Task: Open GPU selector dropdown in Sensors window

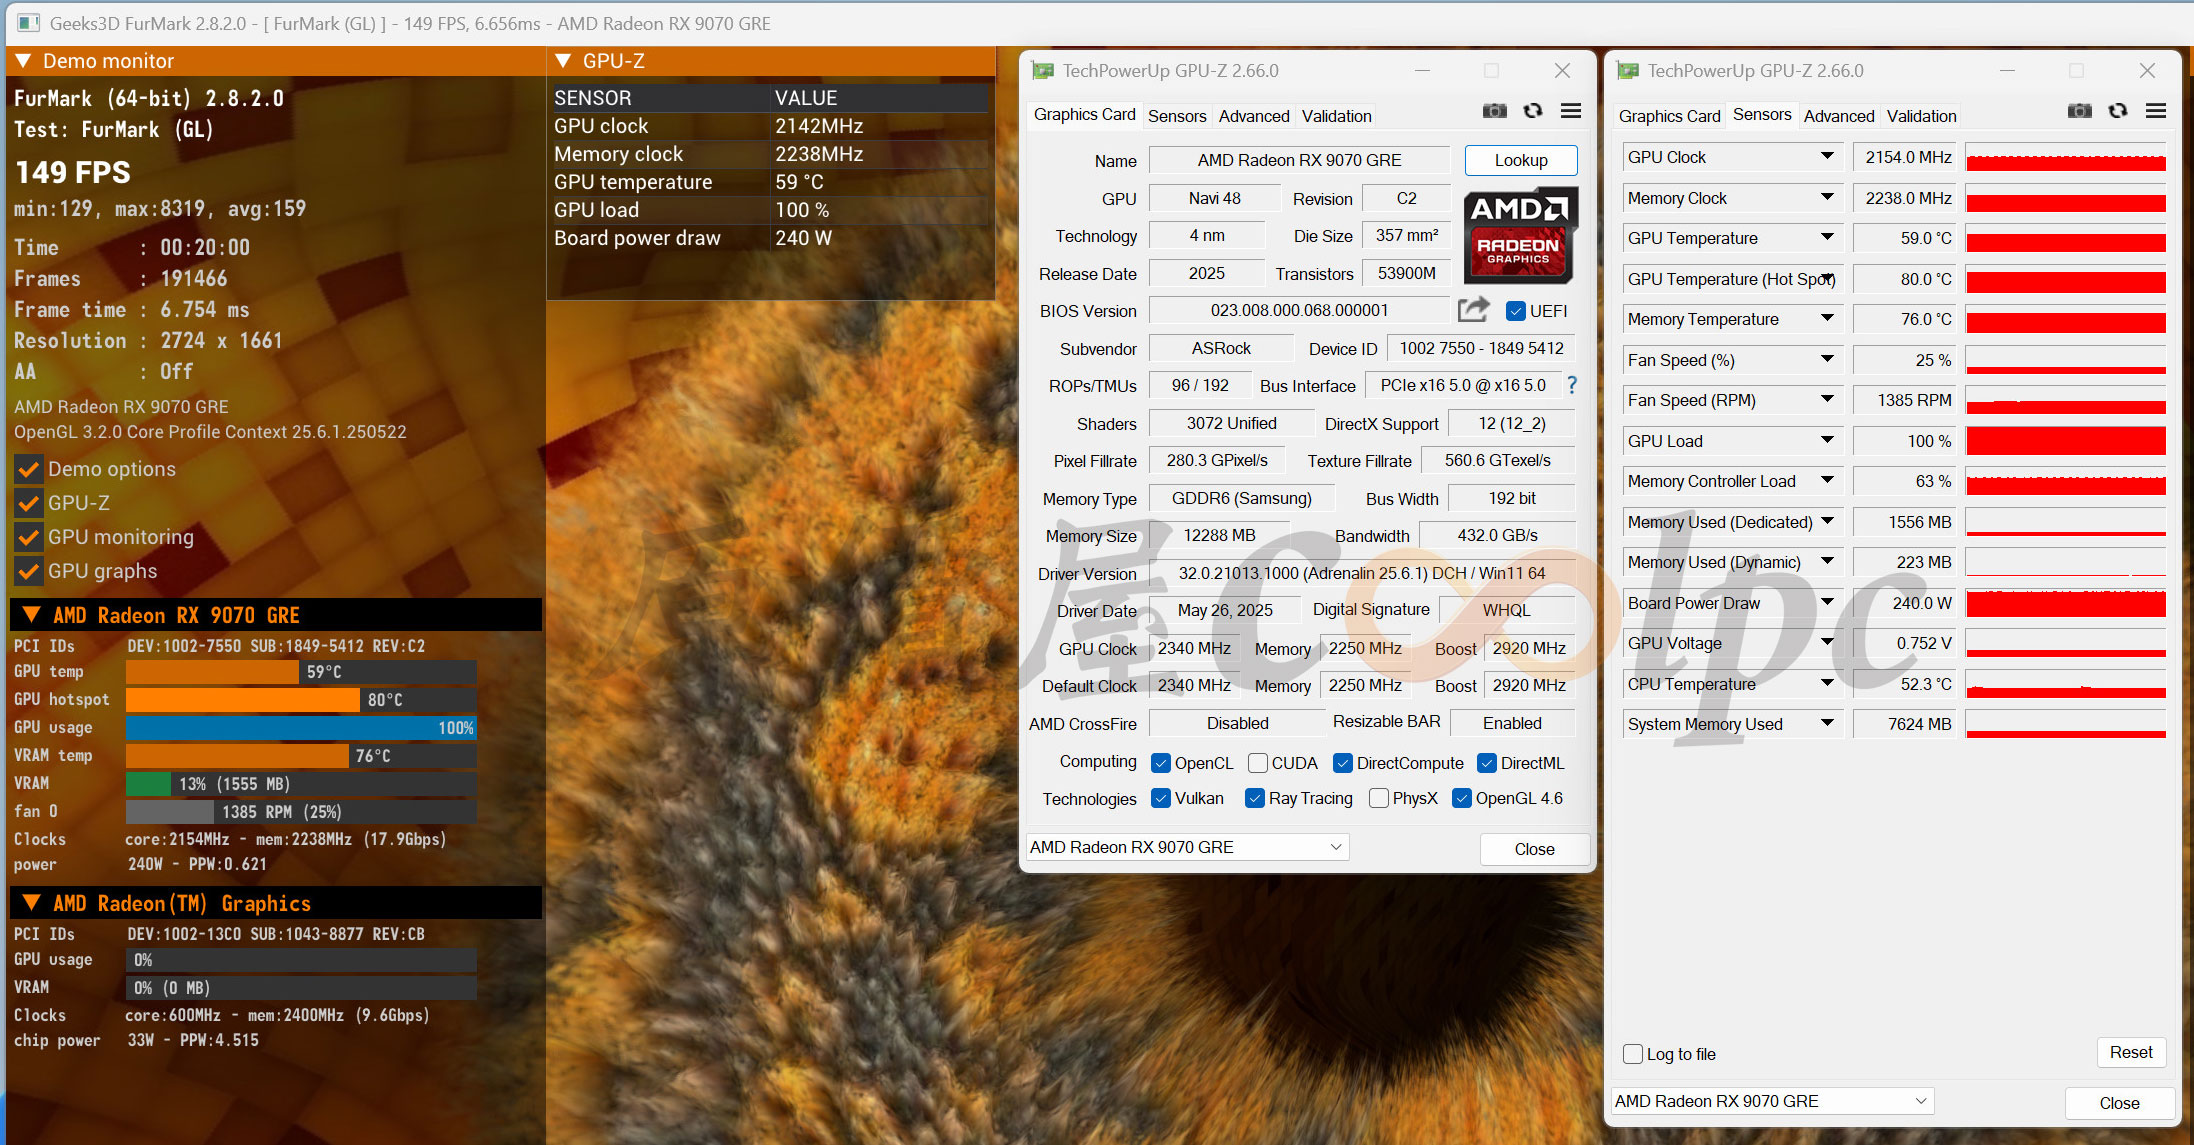Action: coord(1772,1101)
